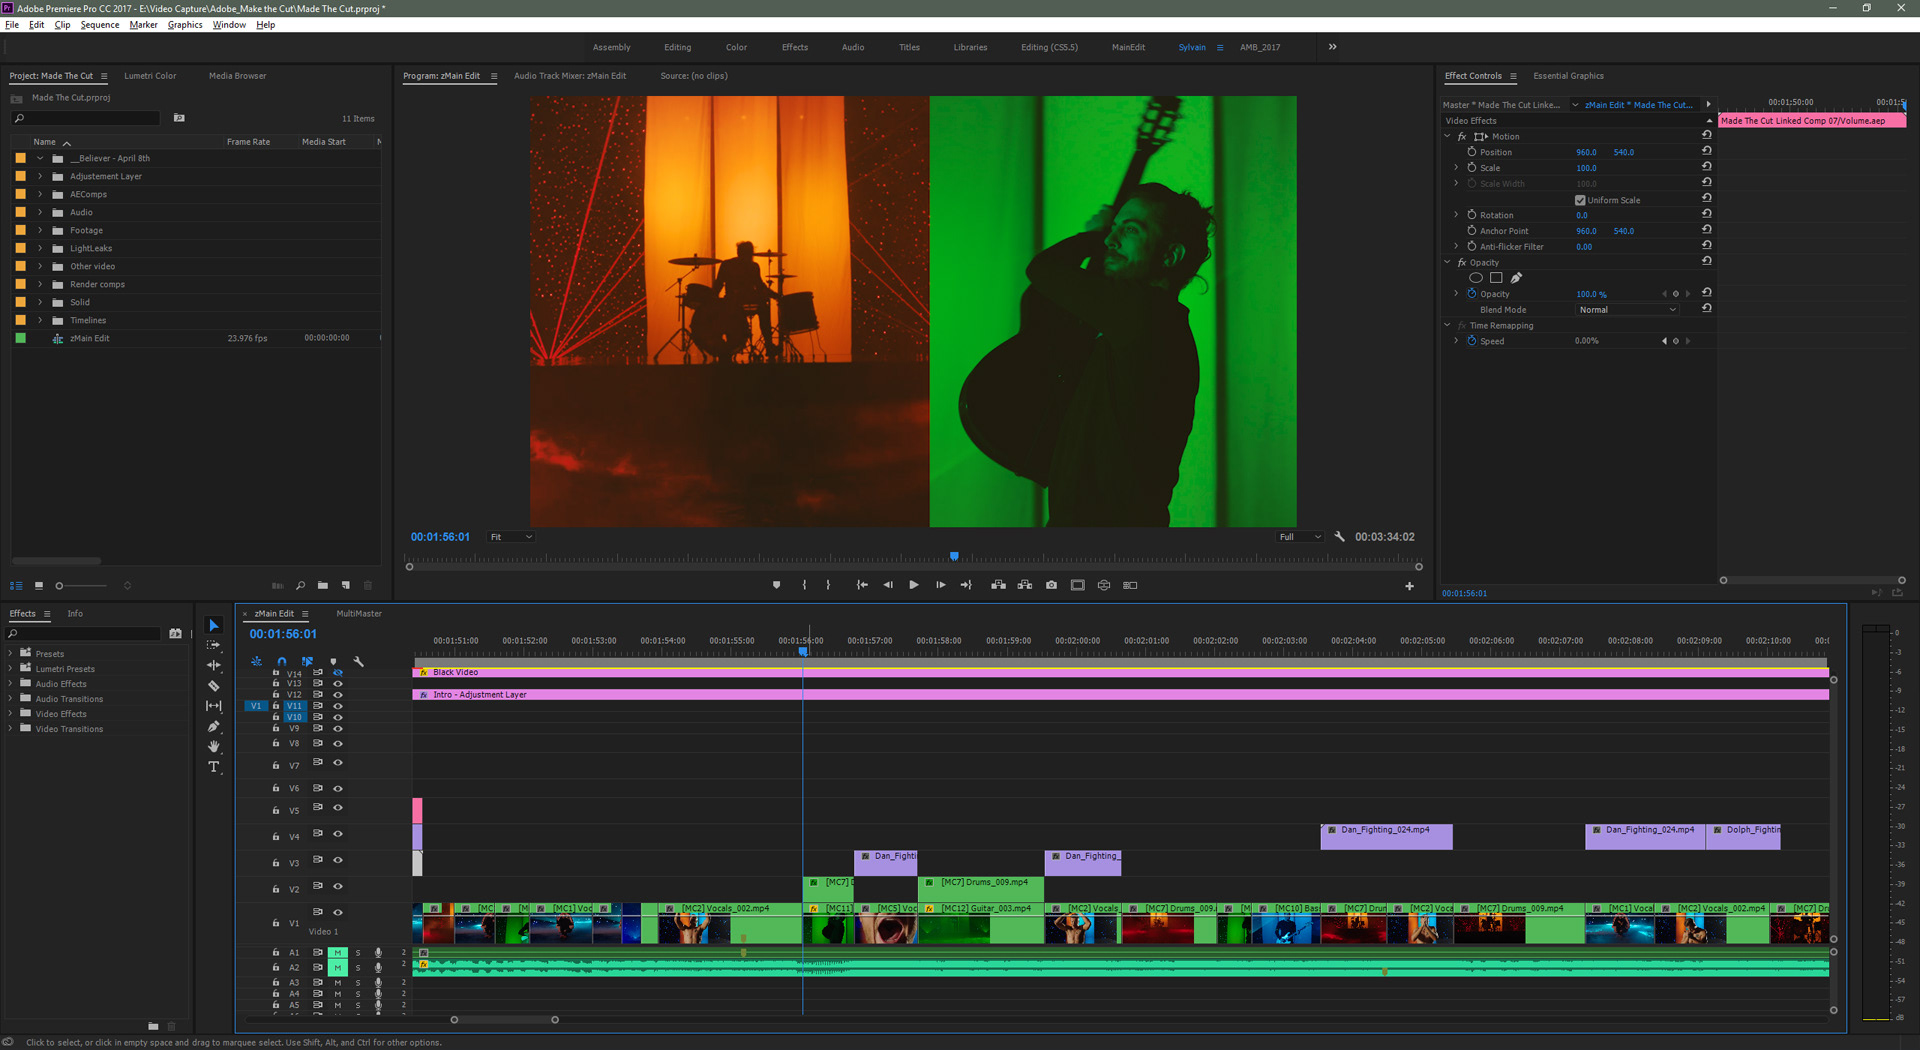1920x1050 pixels.
Task: Expand Lumetri Presets folder
Action: (x=11, y=669)
